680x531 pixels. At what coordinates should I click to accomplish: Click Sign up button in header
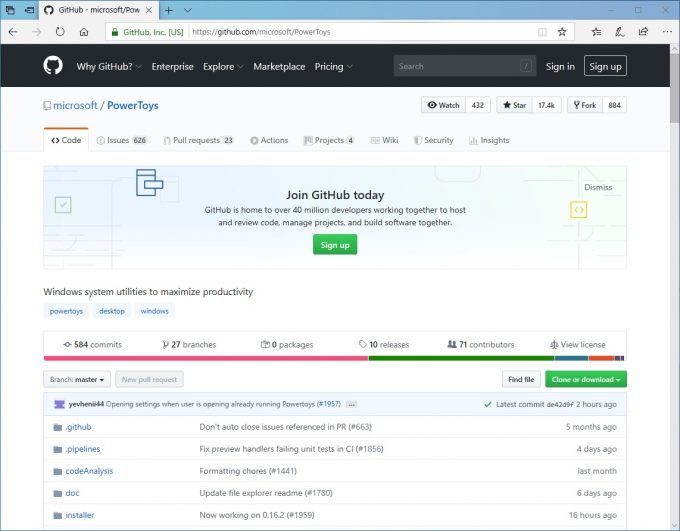coord(605,66)
